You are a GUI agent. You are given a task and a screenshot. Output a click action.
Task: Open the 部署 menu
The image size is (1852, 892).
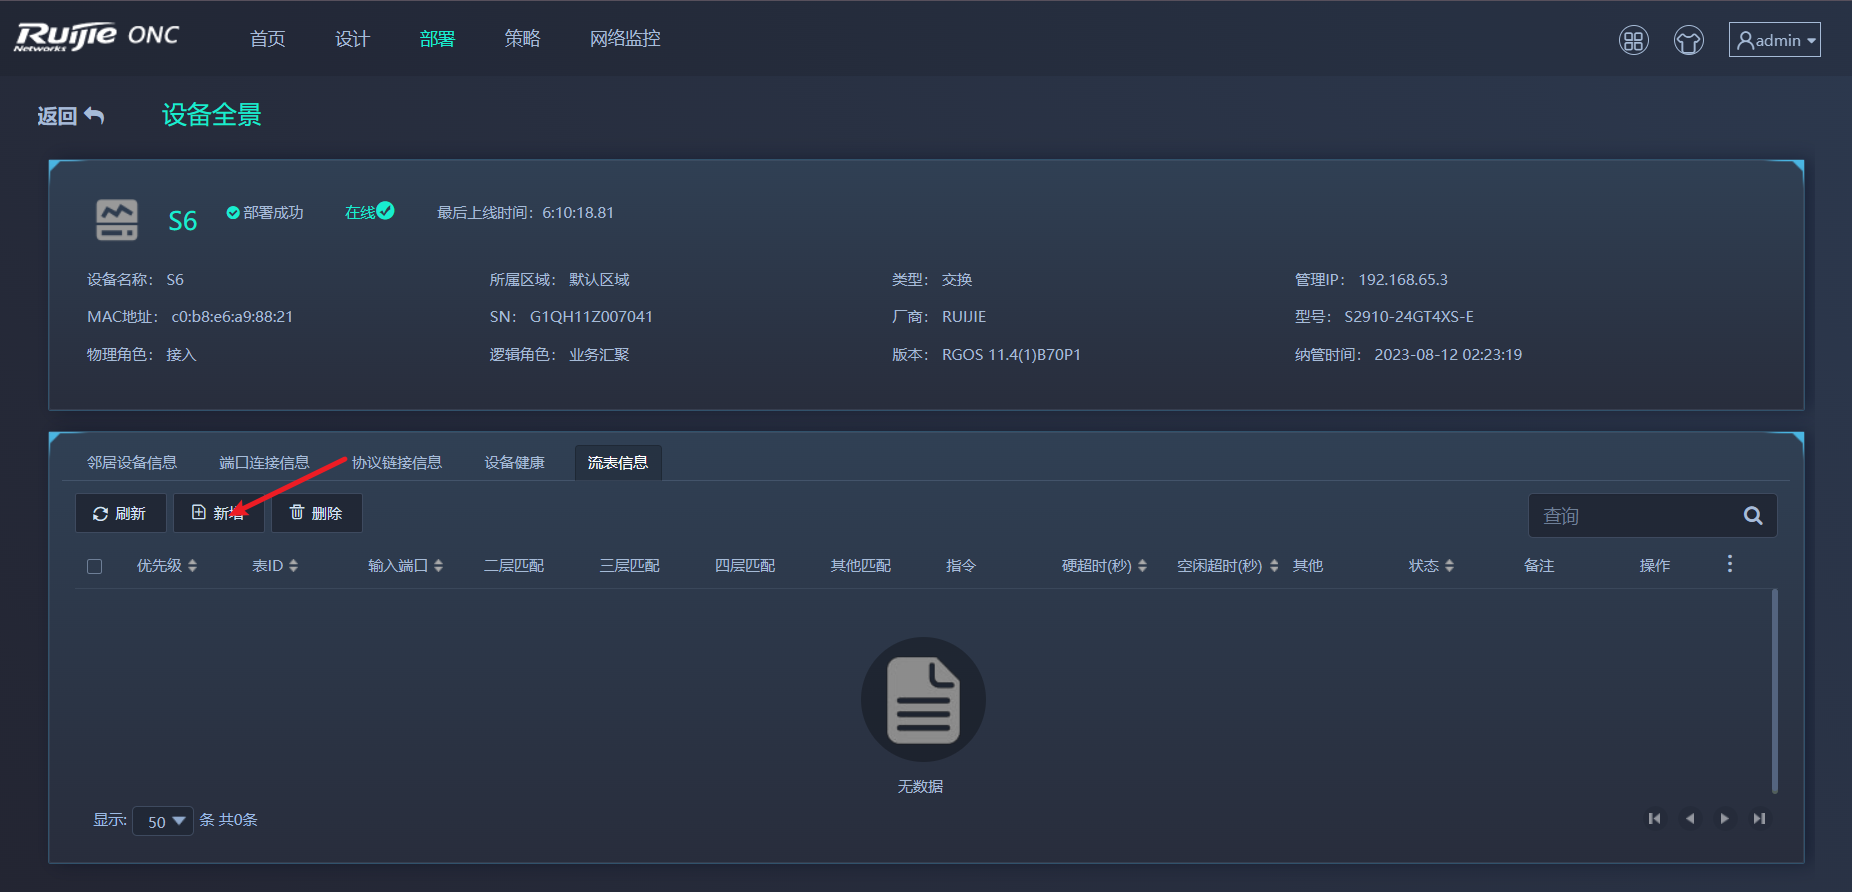pyautogui.click(x=438, y=39)
